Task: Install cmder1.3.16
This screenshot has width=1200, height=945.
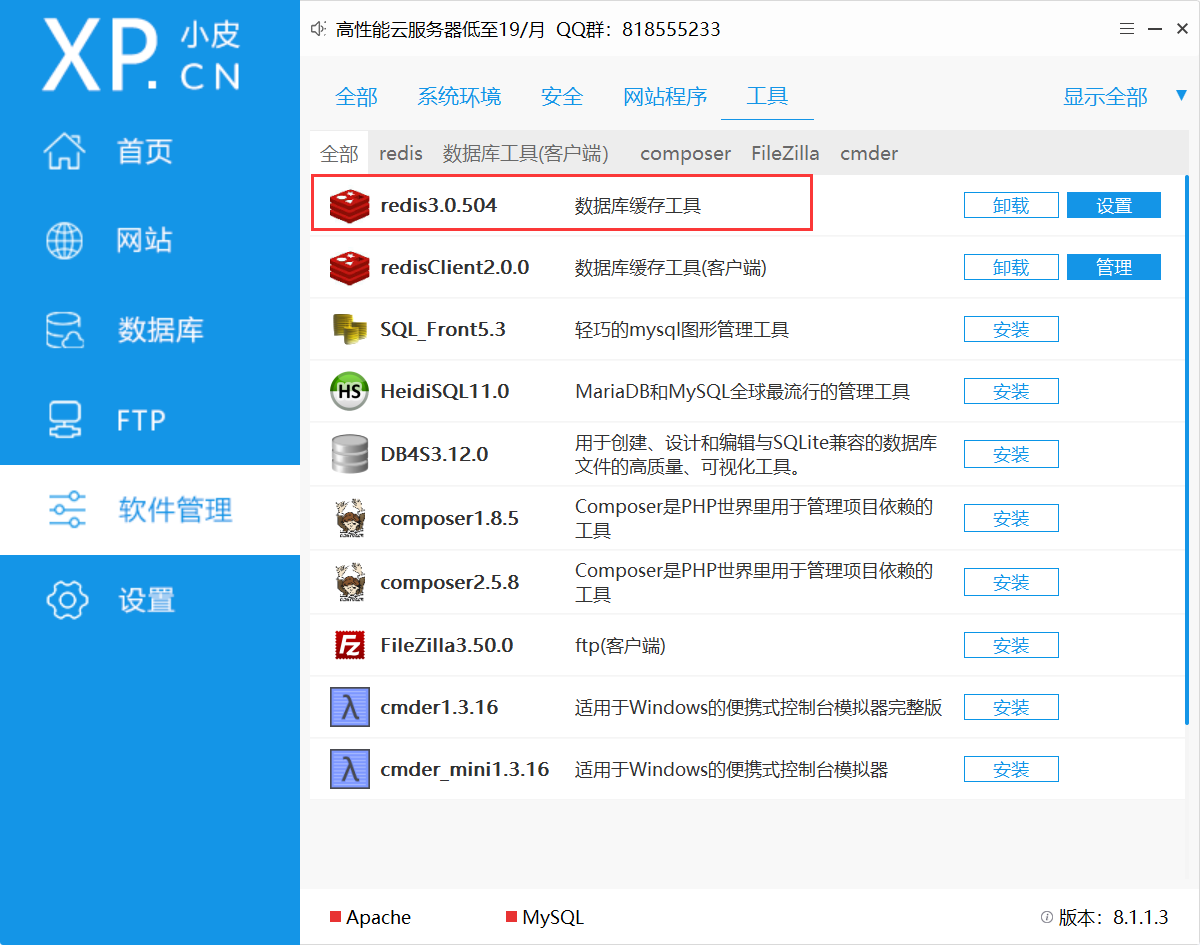Action: 1011,707
